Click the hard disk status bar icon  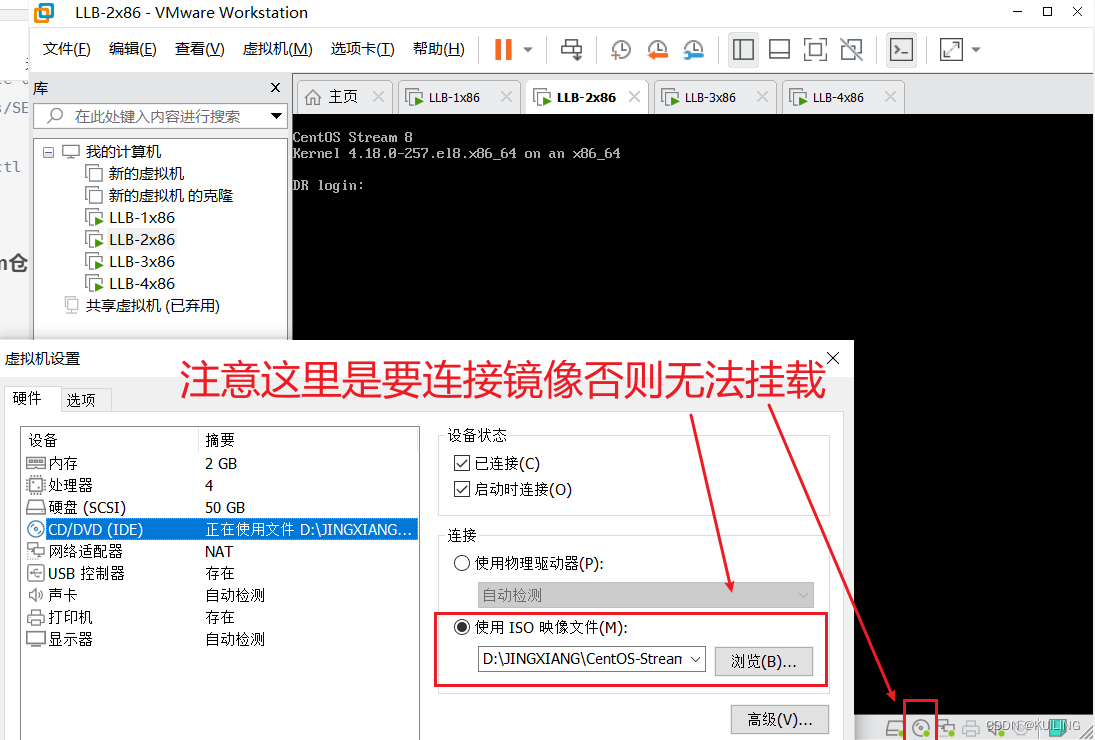[895, 729]
